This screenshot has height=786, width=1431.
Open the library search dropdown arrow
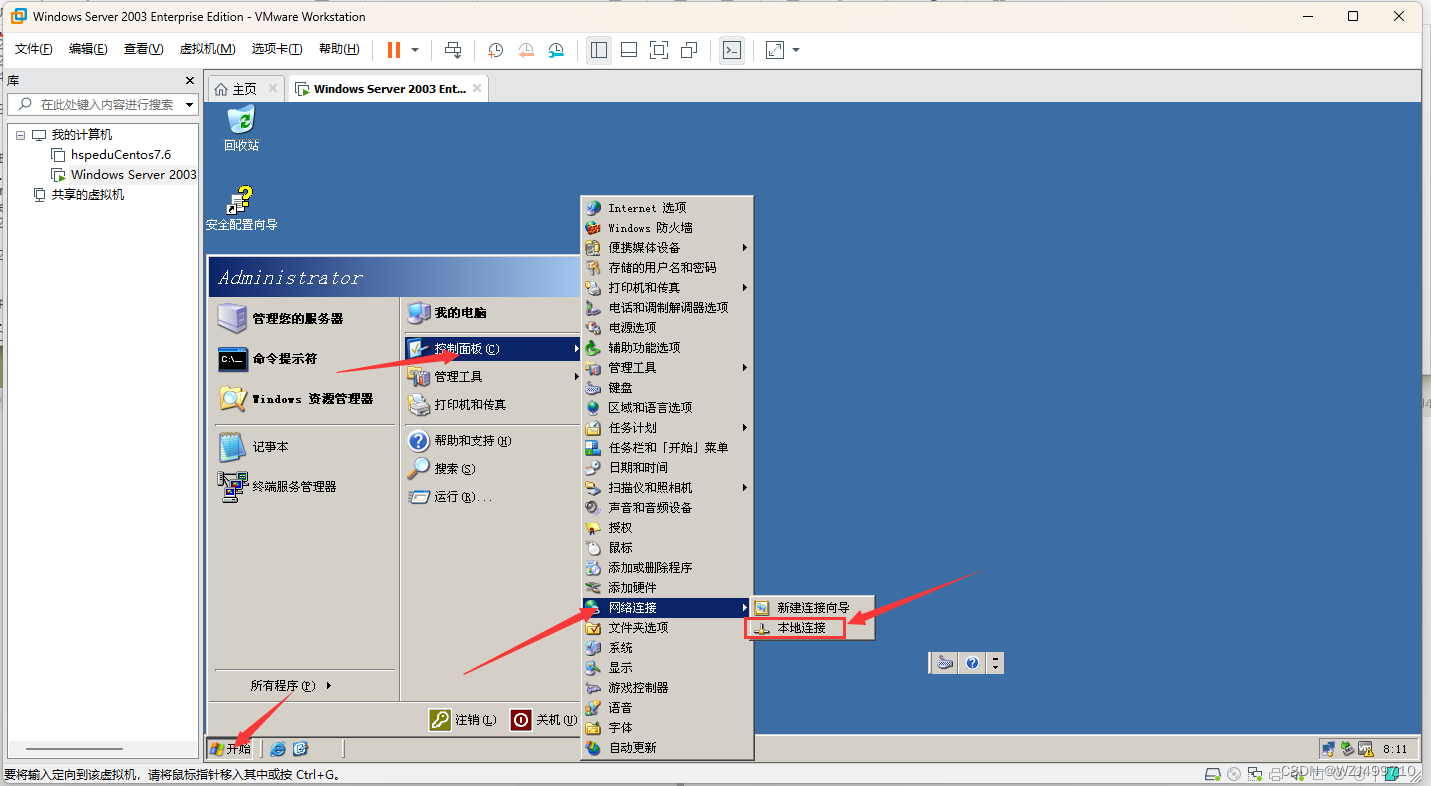pos(189,104)
